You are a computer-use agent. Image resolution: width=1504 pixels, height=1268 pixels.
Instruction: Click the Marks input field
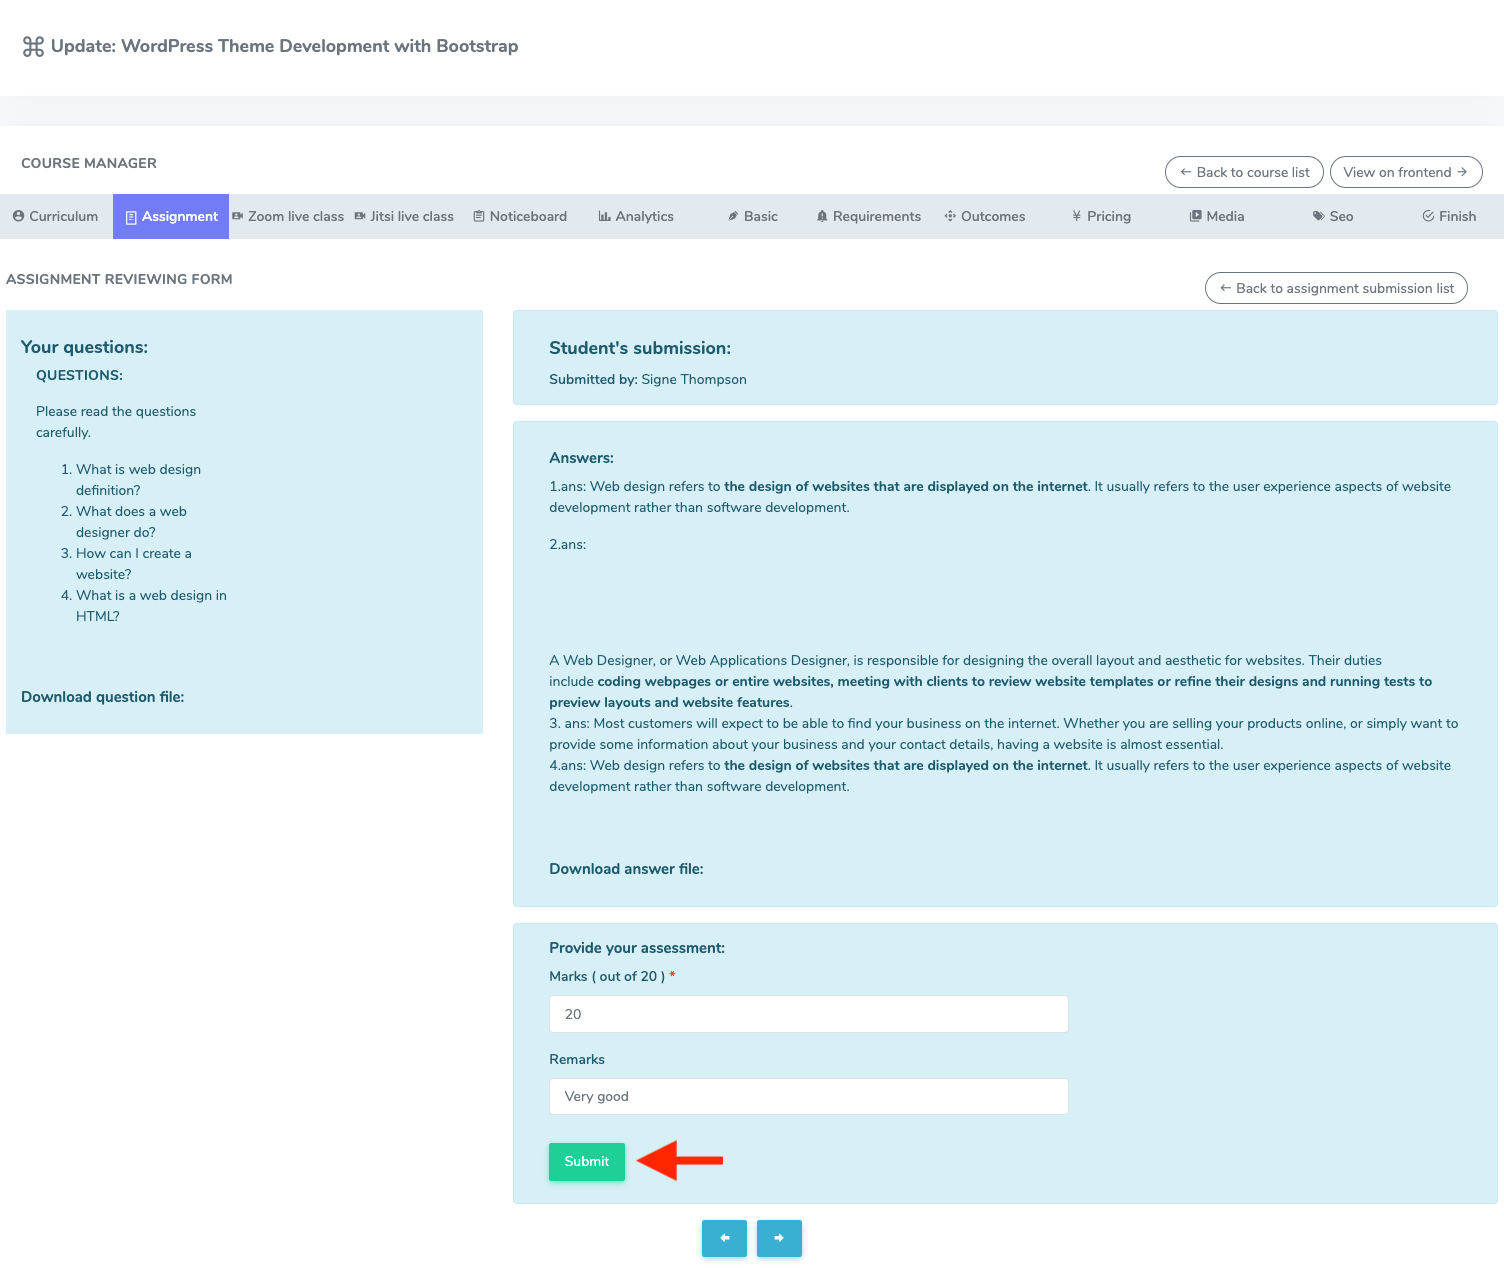pyautogui.click(x=808, y=1014)
